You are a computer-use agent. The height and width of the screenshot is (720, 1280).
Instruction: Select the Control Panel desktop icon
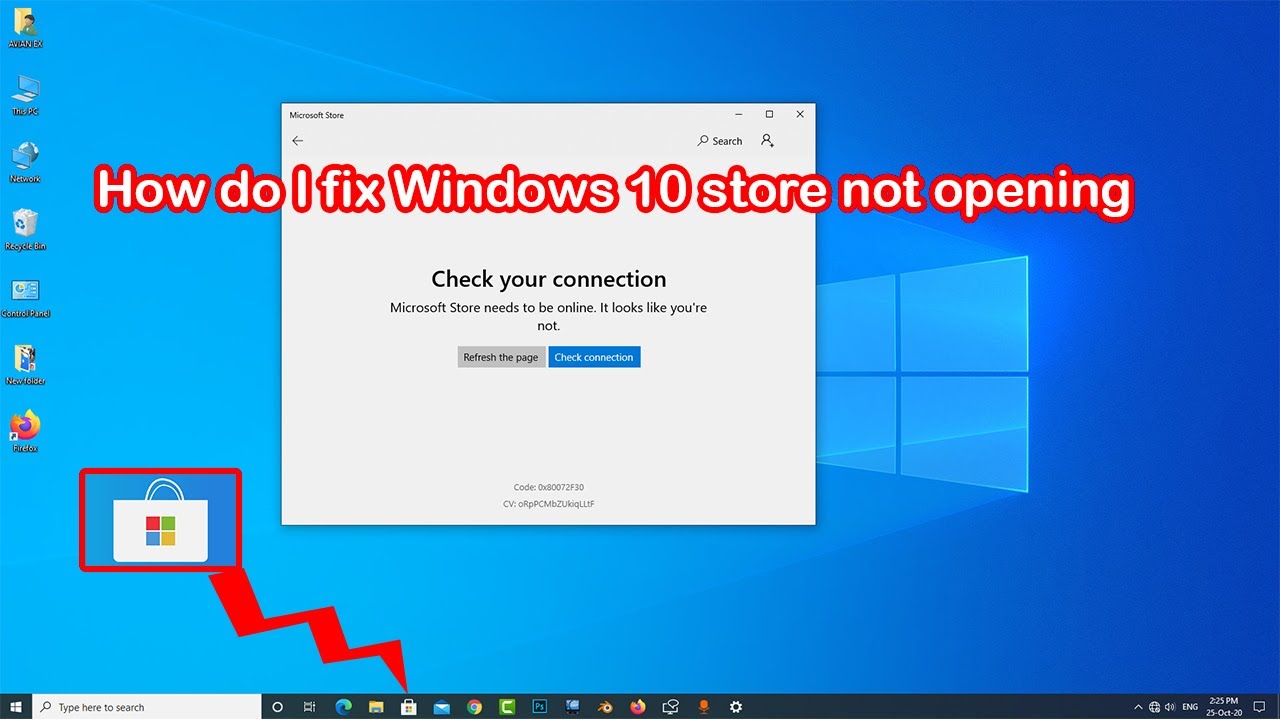tap(25, 297)
